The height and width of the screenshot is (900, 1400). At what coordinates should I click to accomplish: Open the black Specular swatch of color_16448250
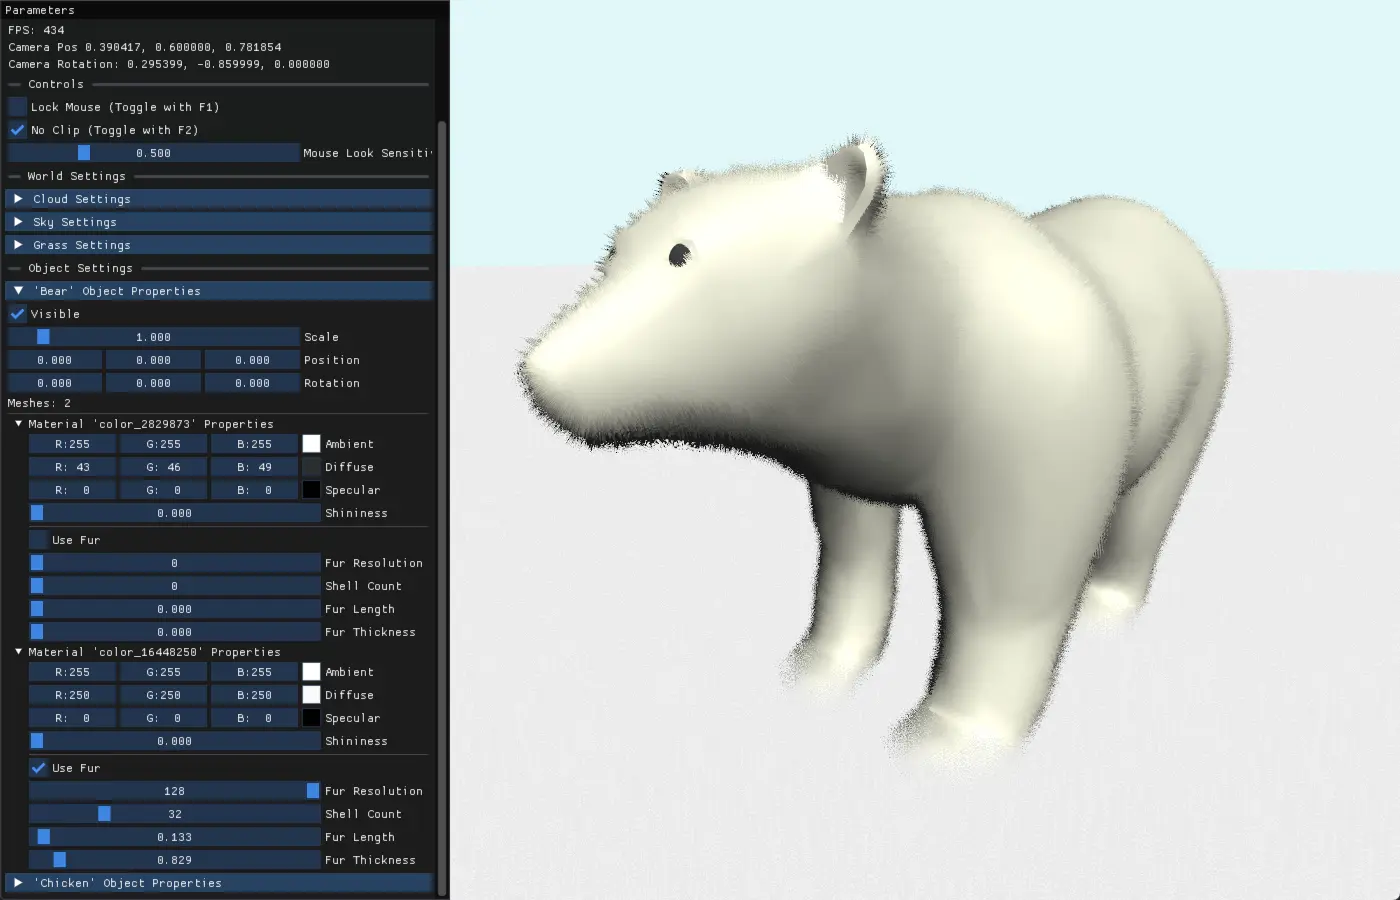[x=311, y=718]
